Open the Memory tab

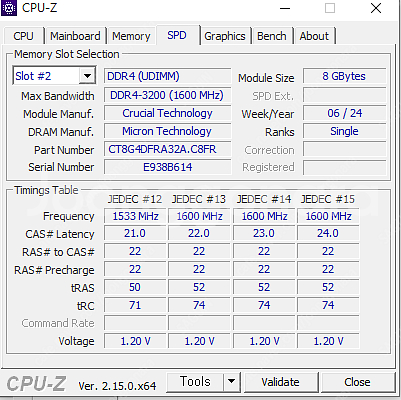(x=131, y=36)
